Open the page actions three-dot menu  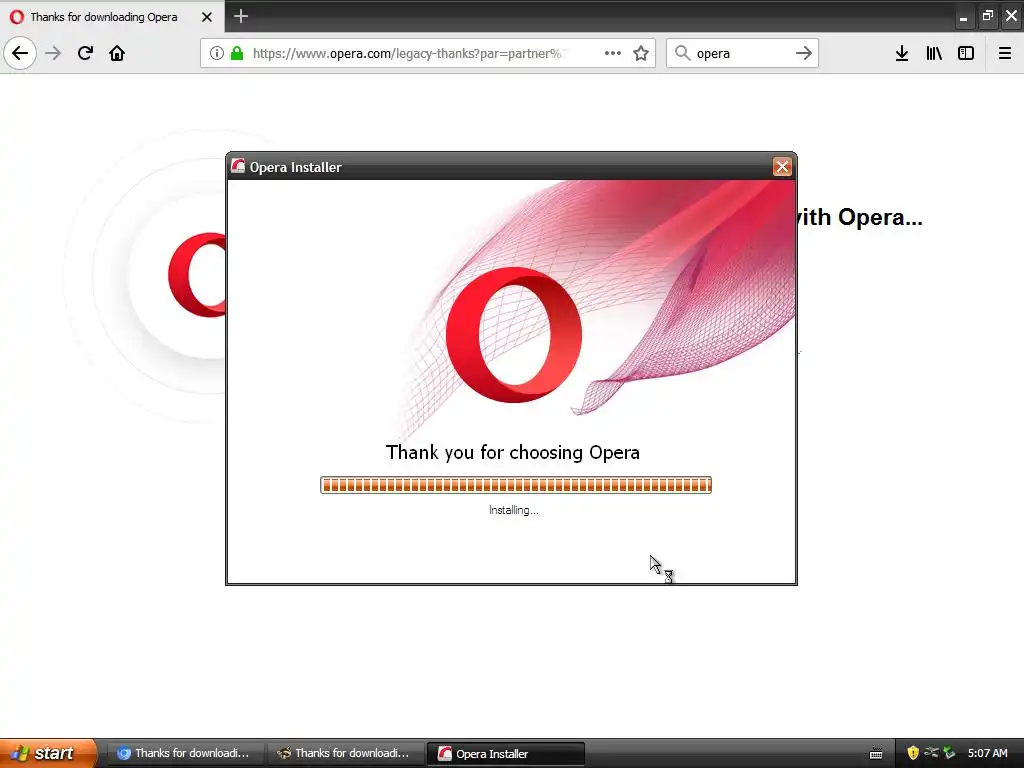tap(613, 53)
